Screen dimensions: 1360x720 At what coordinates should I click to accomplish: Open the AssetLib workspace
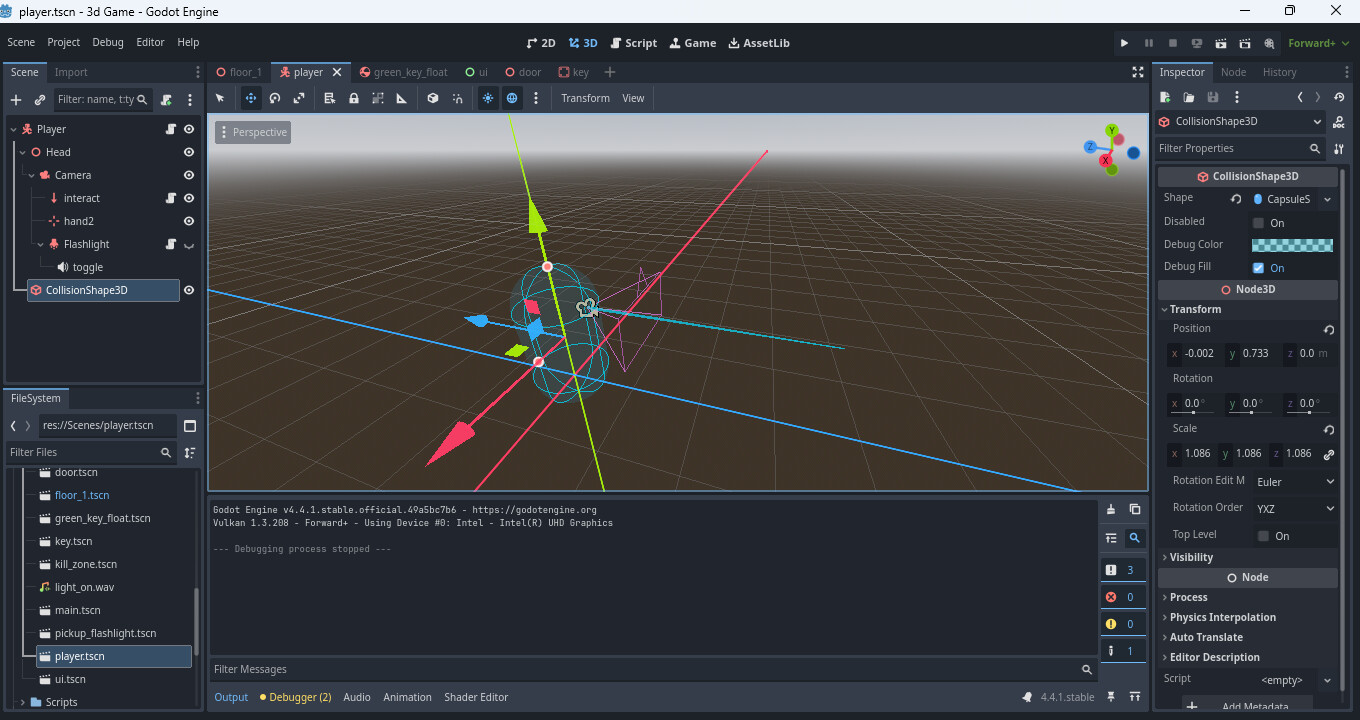pos(759,43)
